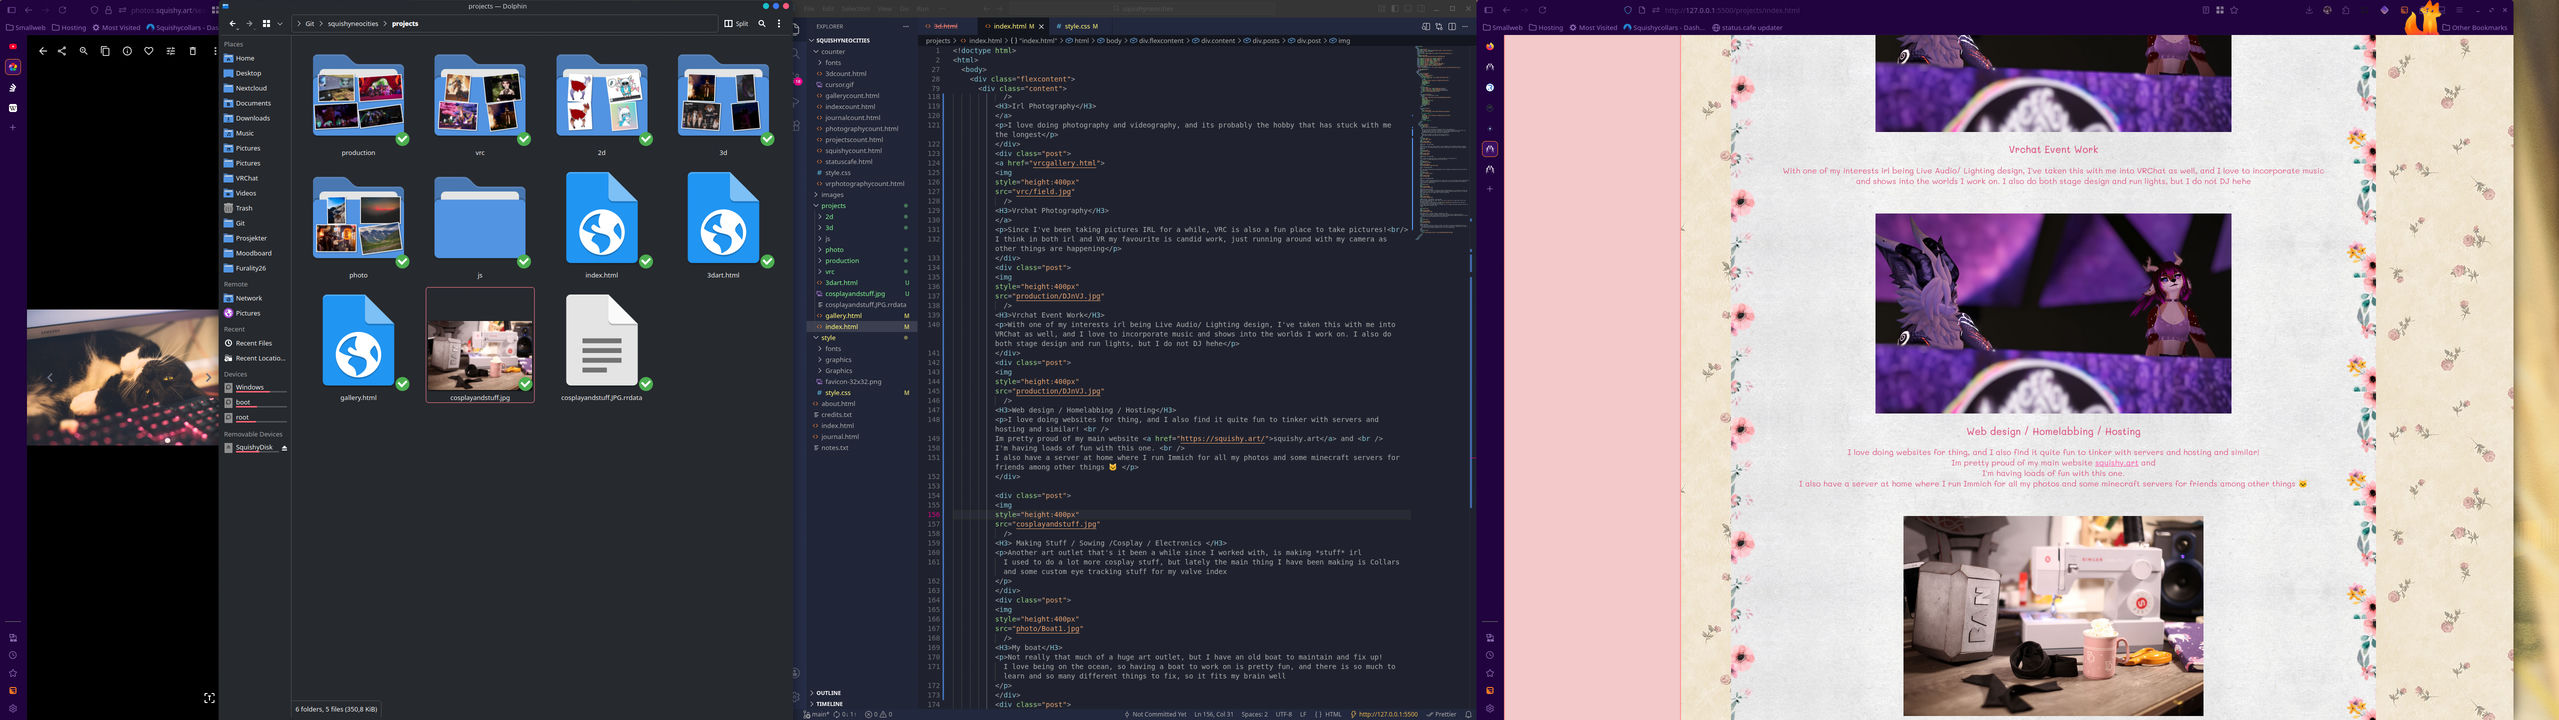Delete the photo with the trash icon
The image size is (2559, 720).
point(193,51)
